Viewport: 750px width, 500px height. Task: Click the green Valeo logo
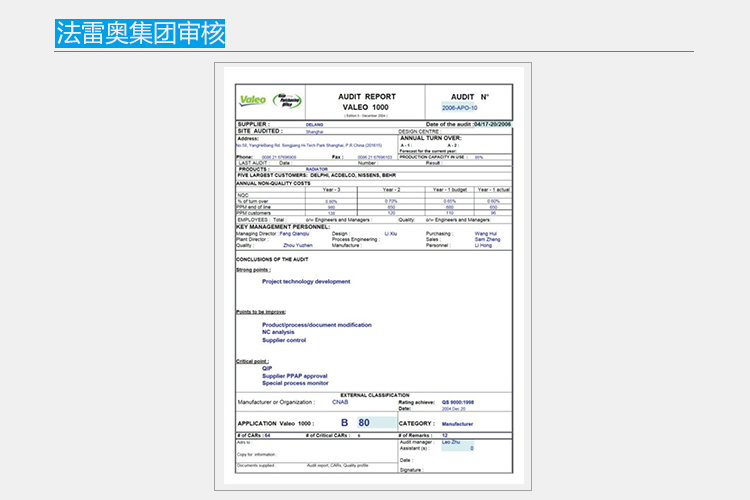pyautogui.click(x=253, y=100)
